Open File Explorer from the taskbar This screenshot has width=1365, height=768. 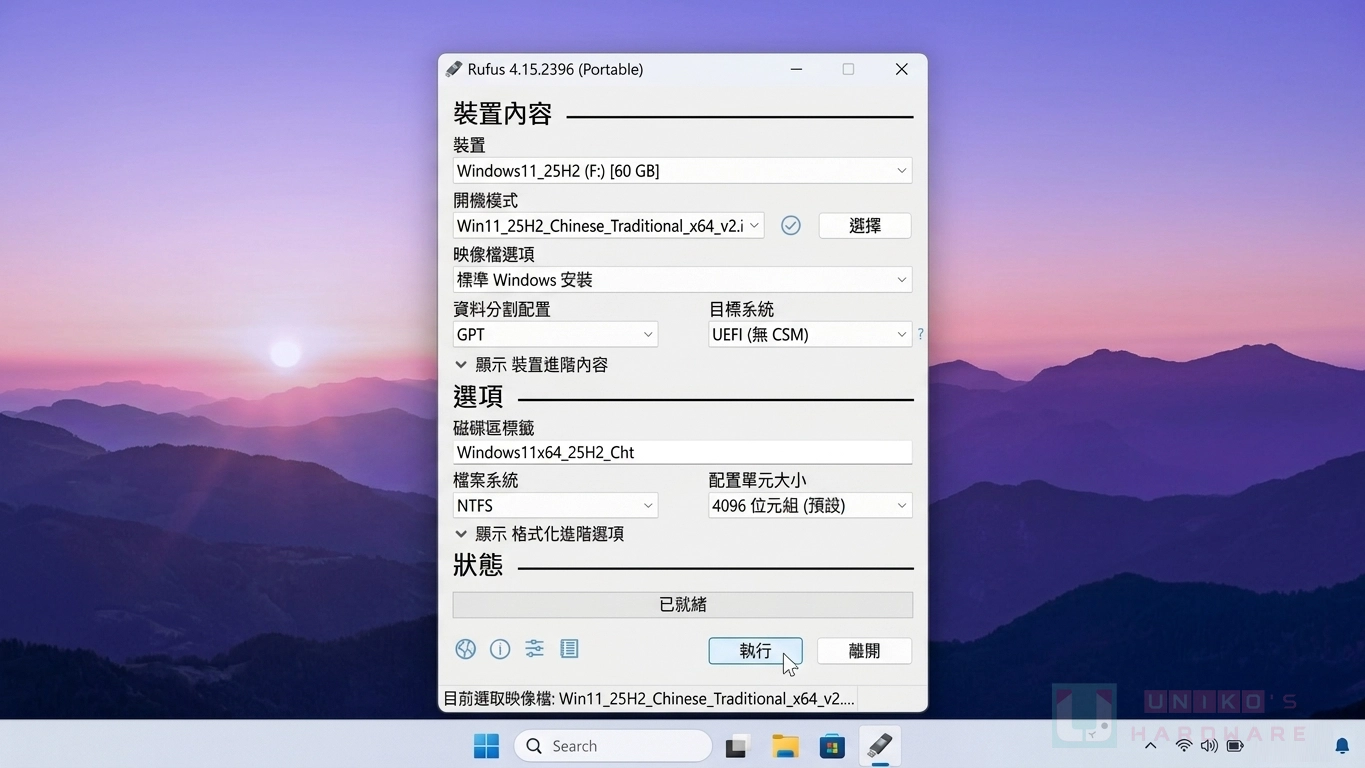[x=785, y=746]
